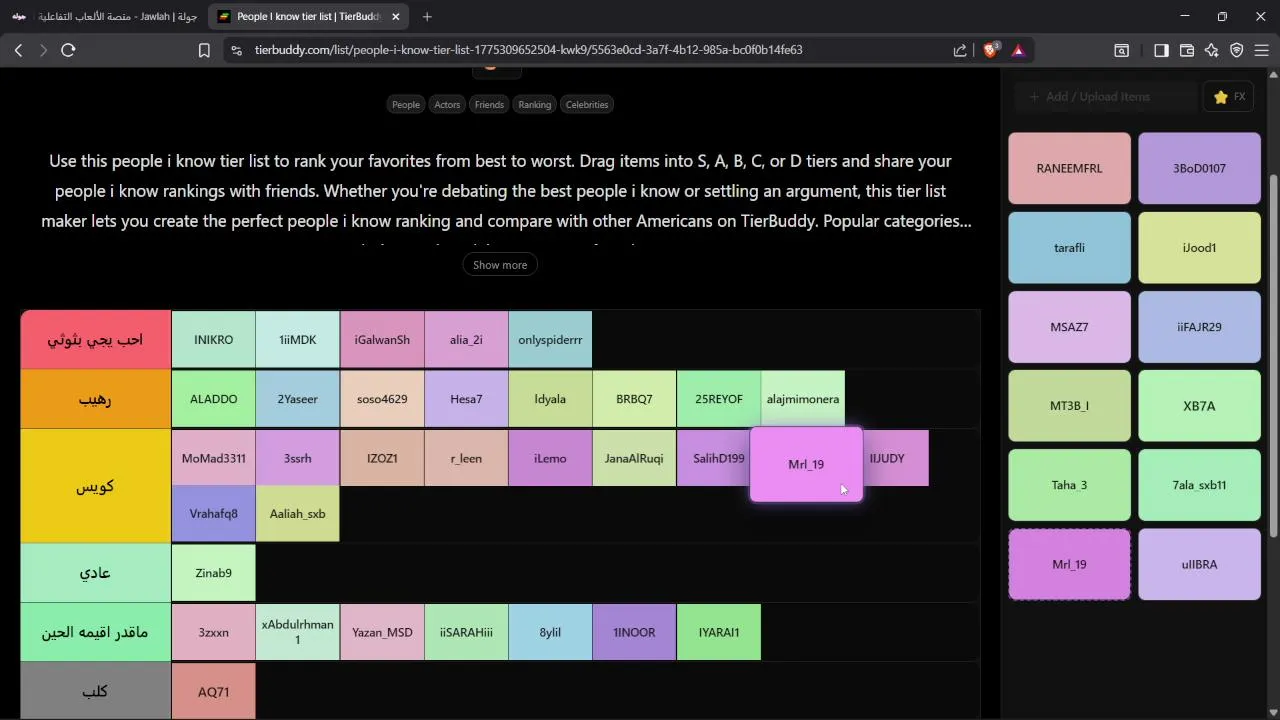Select the 'People I know tier list' tab
This screenshot has height=720, width=1280.
click(308, 16)
